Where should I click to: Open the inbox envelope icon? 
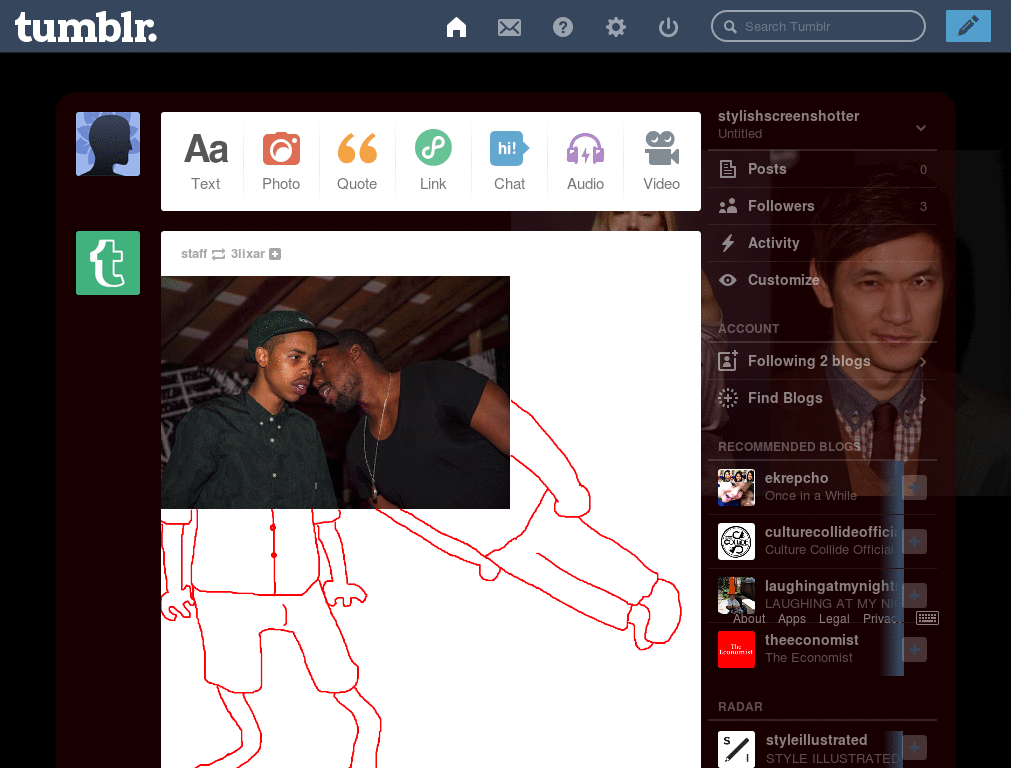[509, 27]
